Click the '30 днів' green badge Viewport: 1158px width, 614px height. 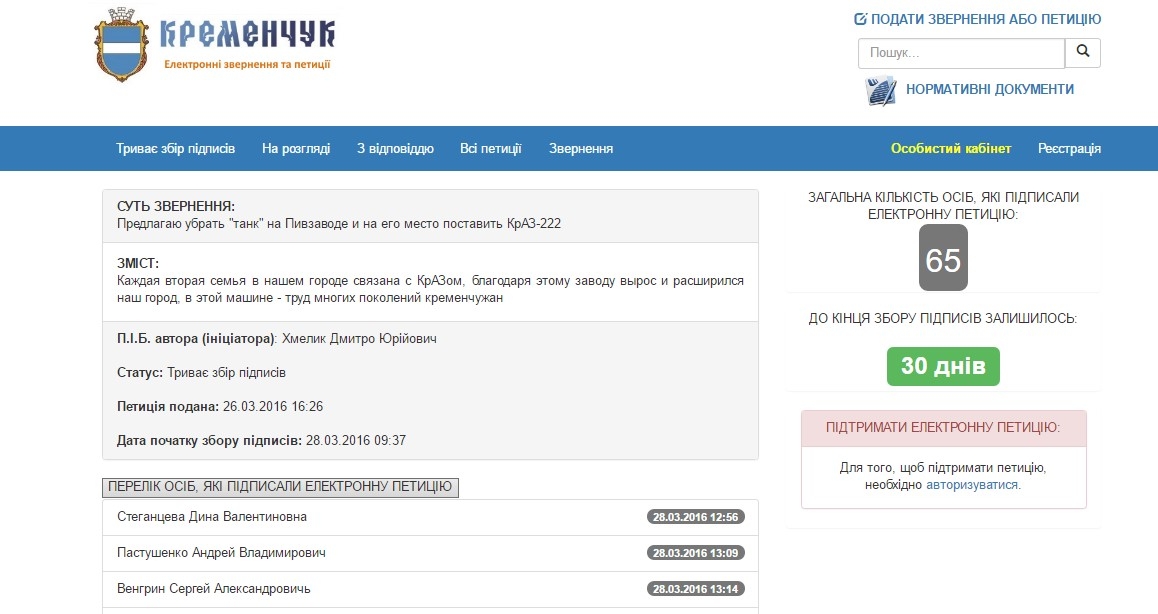pyautogui.click(x=943, y=366)
